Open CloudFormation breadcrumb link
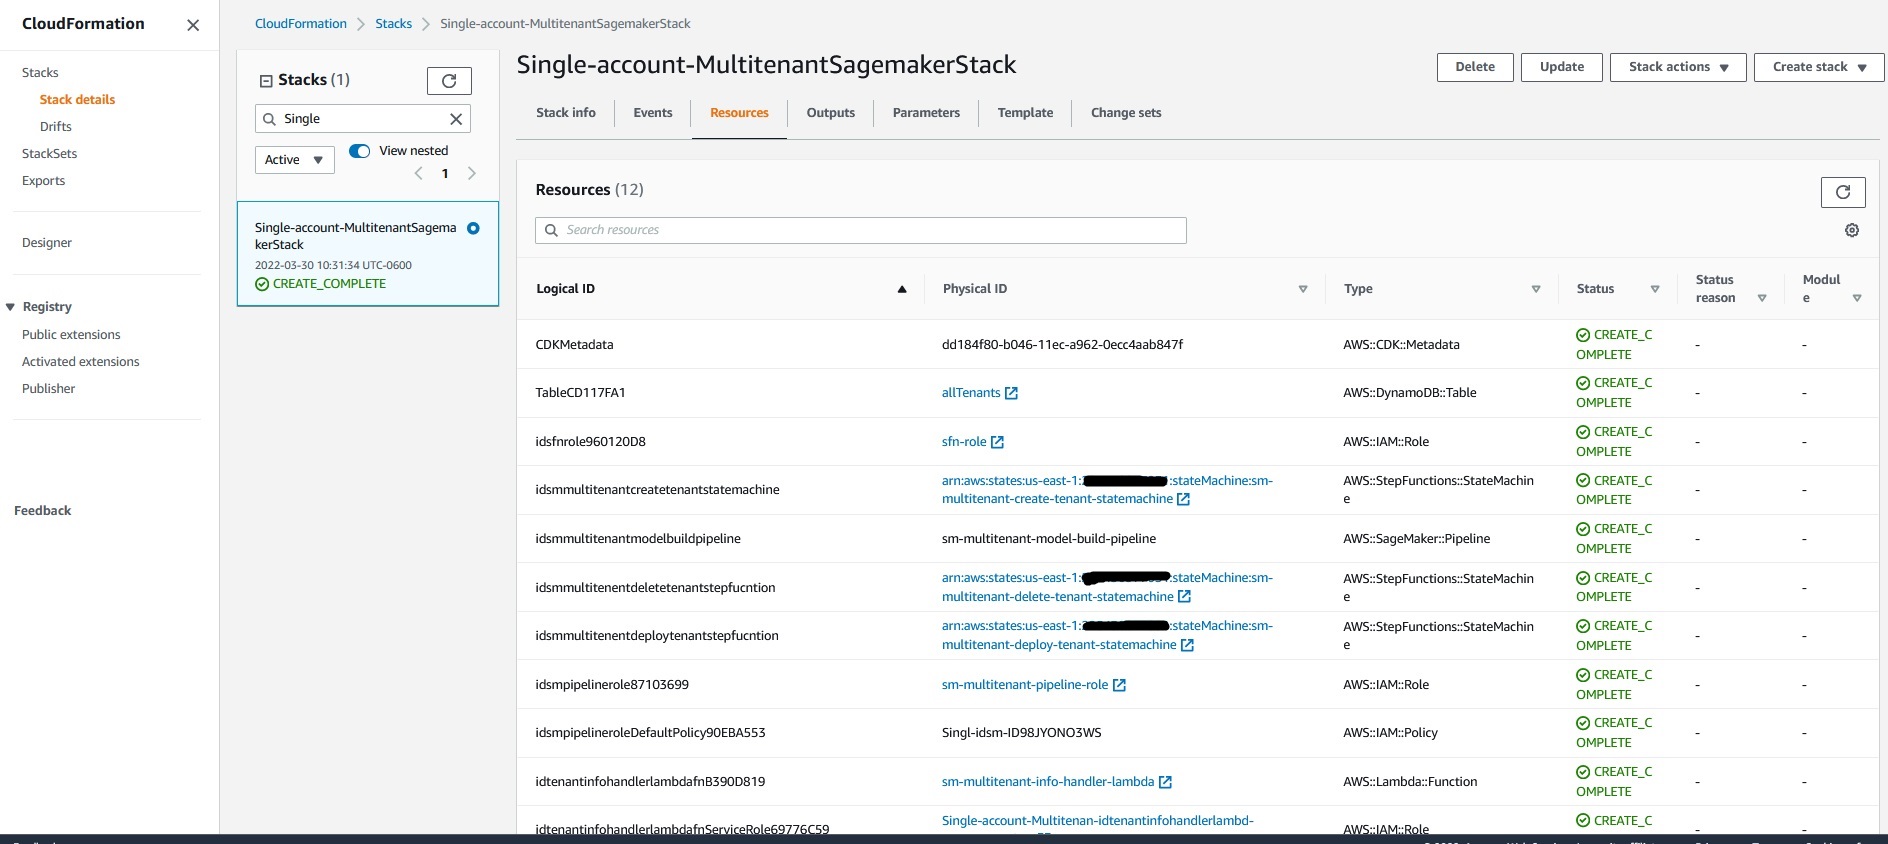Image resolution: width=1888 pixels, height=844 pixels. [x=301, y=24]
